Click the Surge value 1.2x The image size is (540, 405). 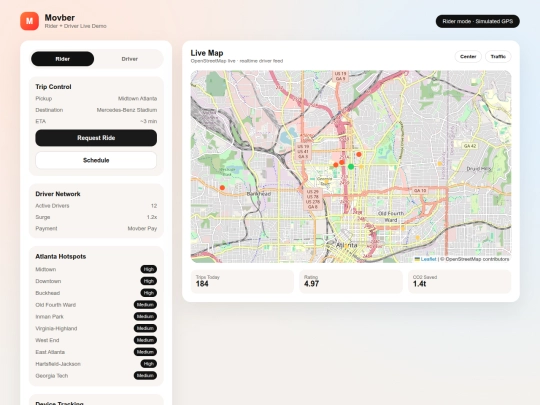[x=152, y=217]
